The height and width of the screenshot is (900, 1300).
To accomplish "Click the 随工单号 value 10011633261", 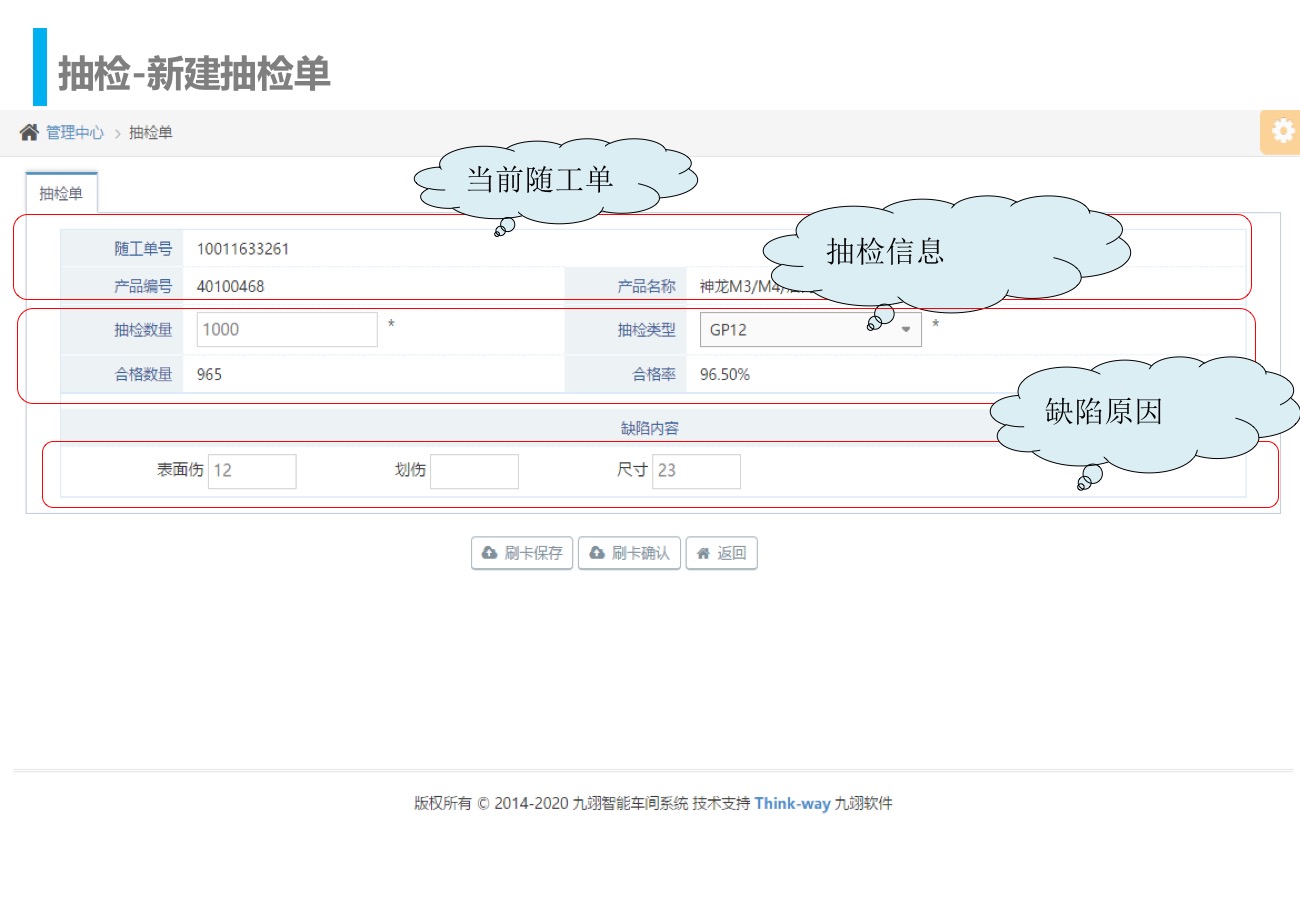I will (x=243, y=249).
